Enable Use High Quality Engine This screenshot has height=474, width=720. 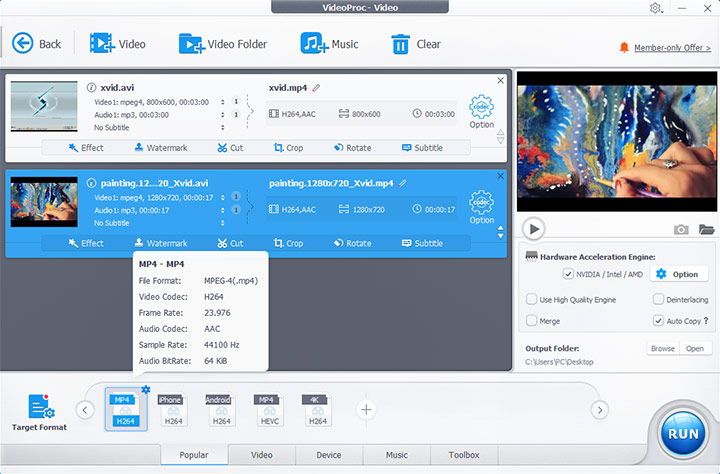[531, 299]
